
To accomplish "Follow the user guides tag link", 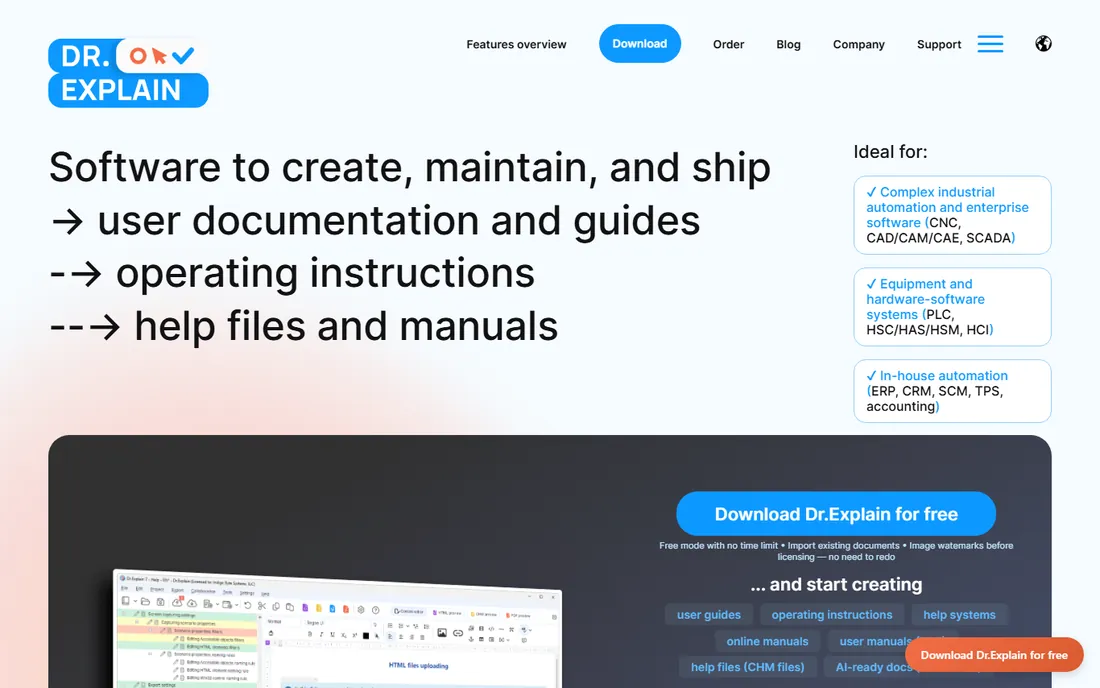I will coord(709,615).
